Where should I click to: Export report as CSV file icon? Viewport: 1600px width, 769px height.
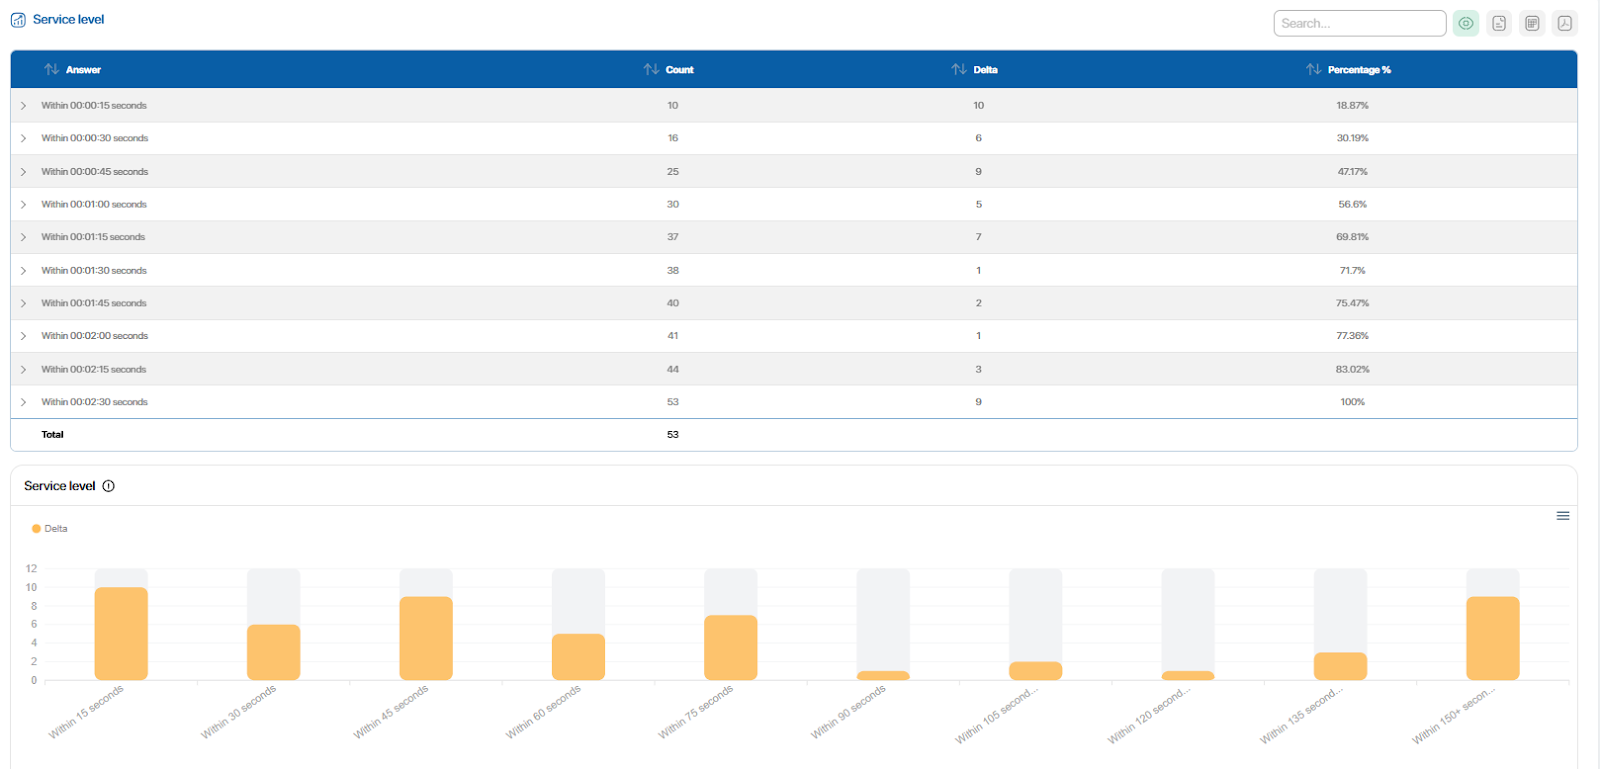point(1499,23)
